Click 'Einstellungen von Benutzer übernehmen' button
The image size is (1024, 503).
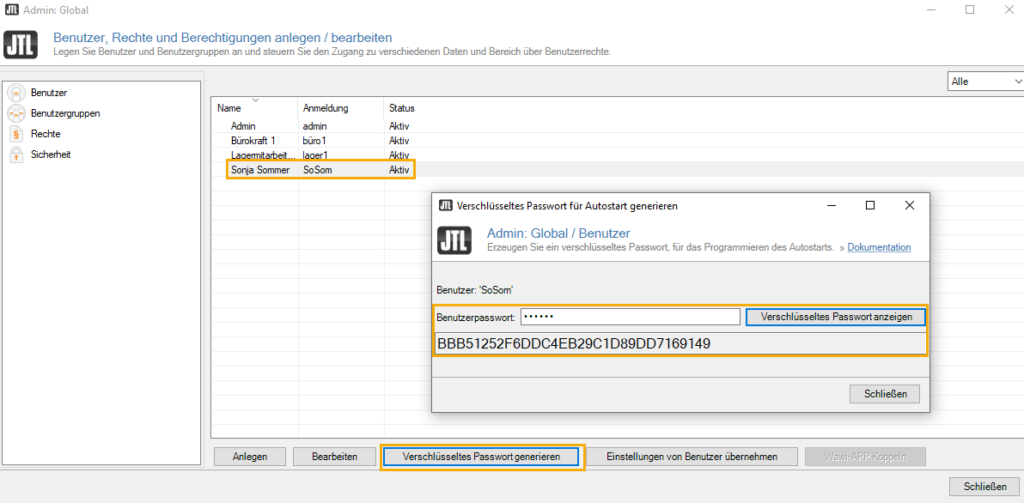(x=691, y=457)
